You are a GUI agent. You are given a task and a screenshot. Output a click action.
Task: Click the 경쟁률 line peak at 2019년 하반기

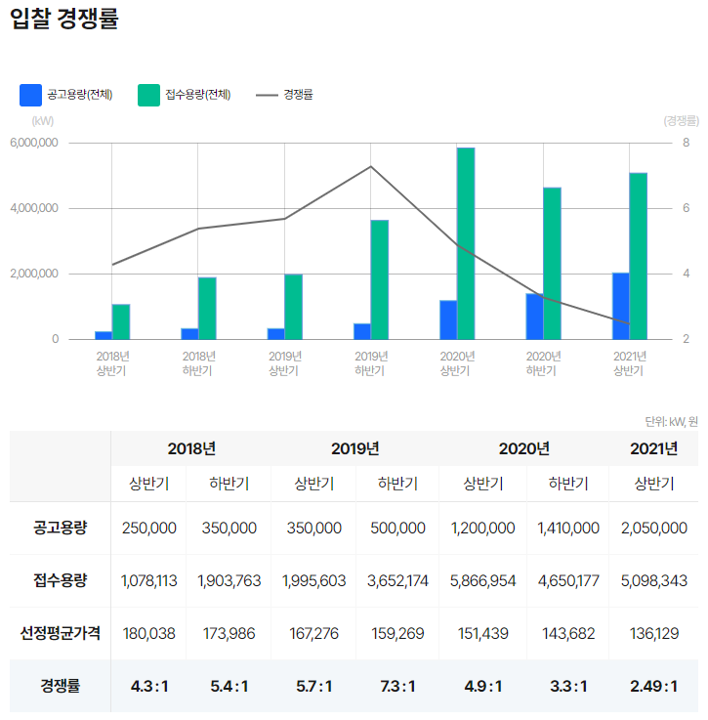pyautogui.click(x=371, y=166)
